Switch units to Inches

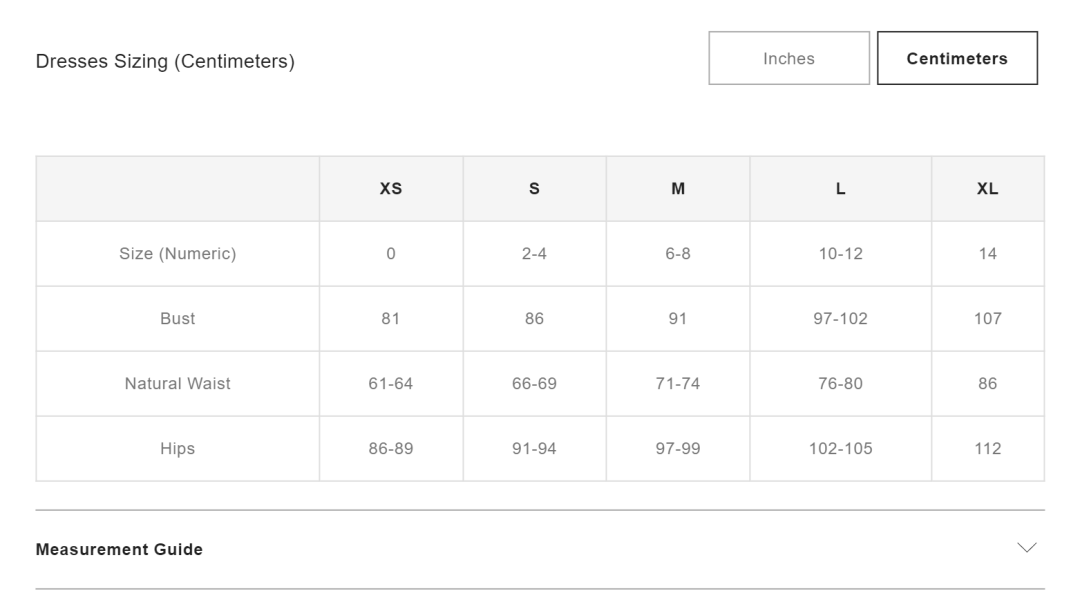tap(789, 58)
